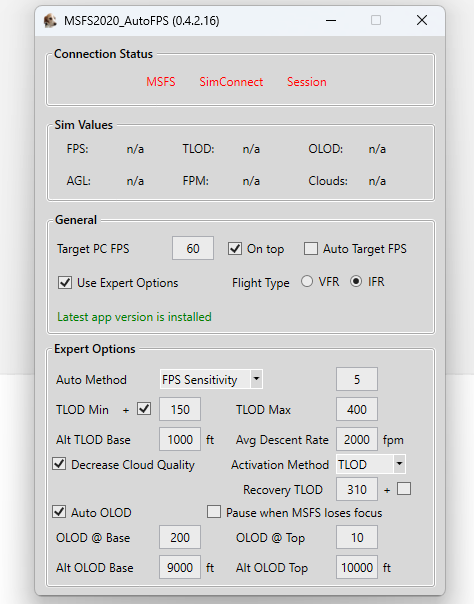Click the AutoFPS app icon in title bar

pyautogui.click(x=50, y=21)
